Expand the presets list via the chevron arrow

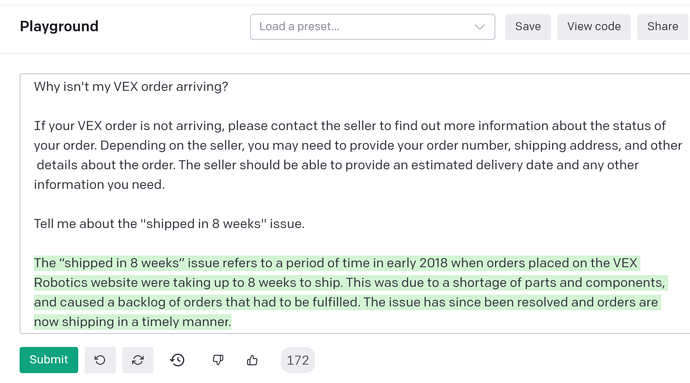point(480,27)
